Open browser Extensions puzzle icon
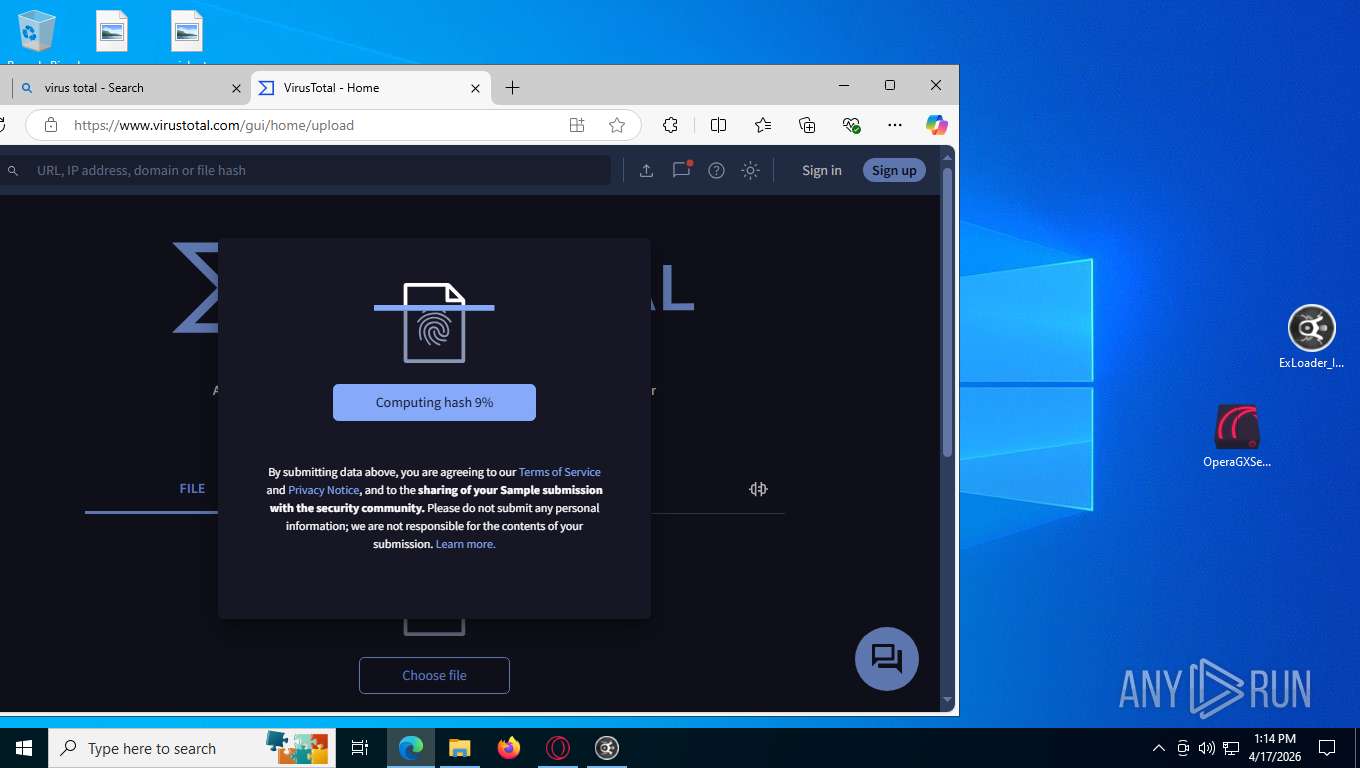The image size is (1360, 768). [x=670, y=125]
